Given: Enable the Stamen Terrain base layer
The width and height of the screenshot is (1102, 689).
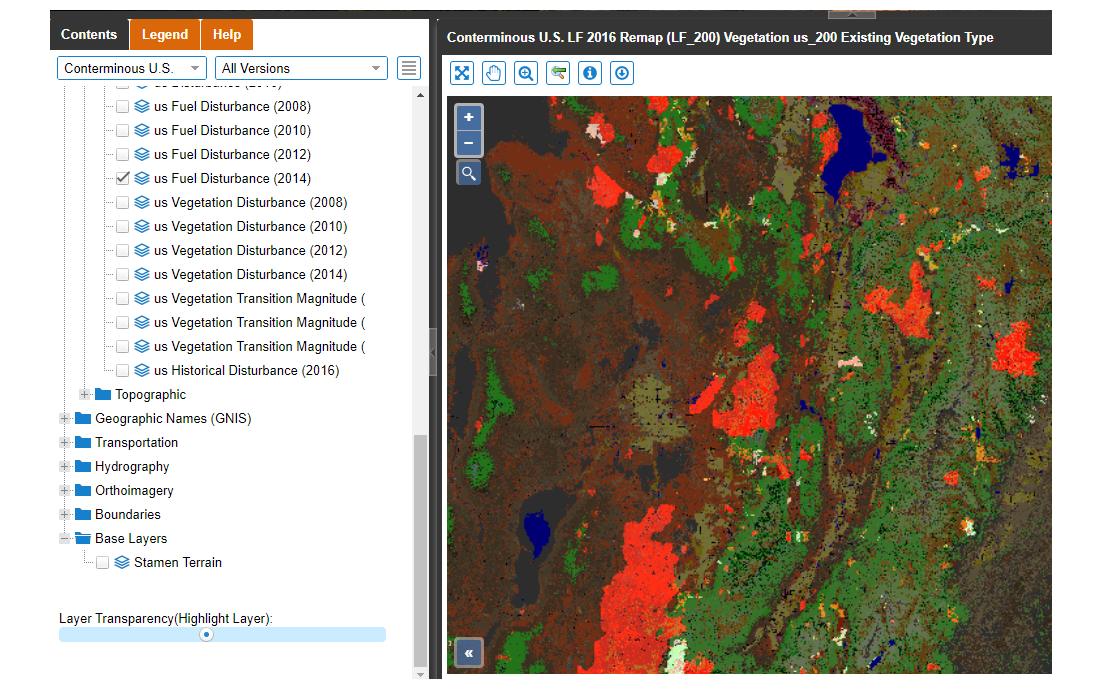Looking at the screenshot, I should (x=102, y=562).
